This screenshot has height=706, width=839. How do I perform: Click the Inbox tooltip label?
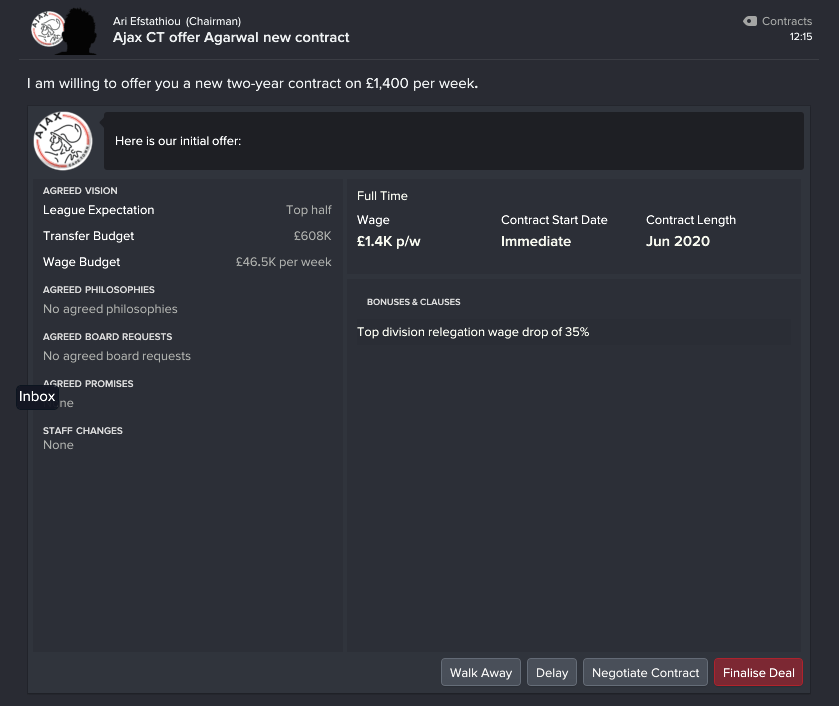tap(37, 397)
